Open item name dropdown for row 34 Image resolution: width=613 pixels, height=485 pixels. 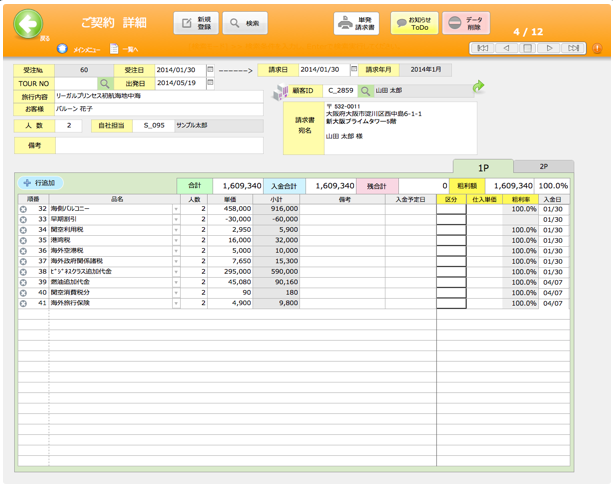176,230
